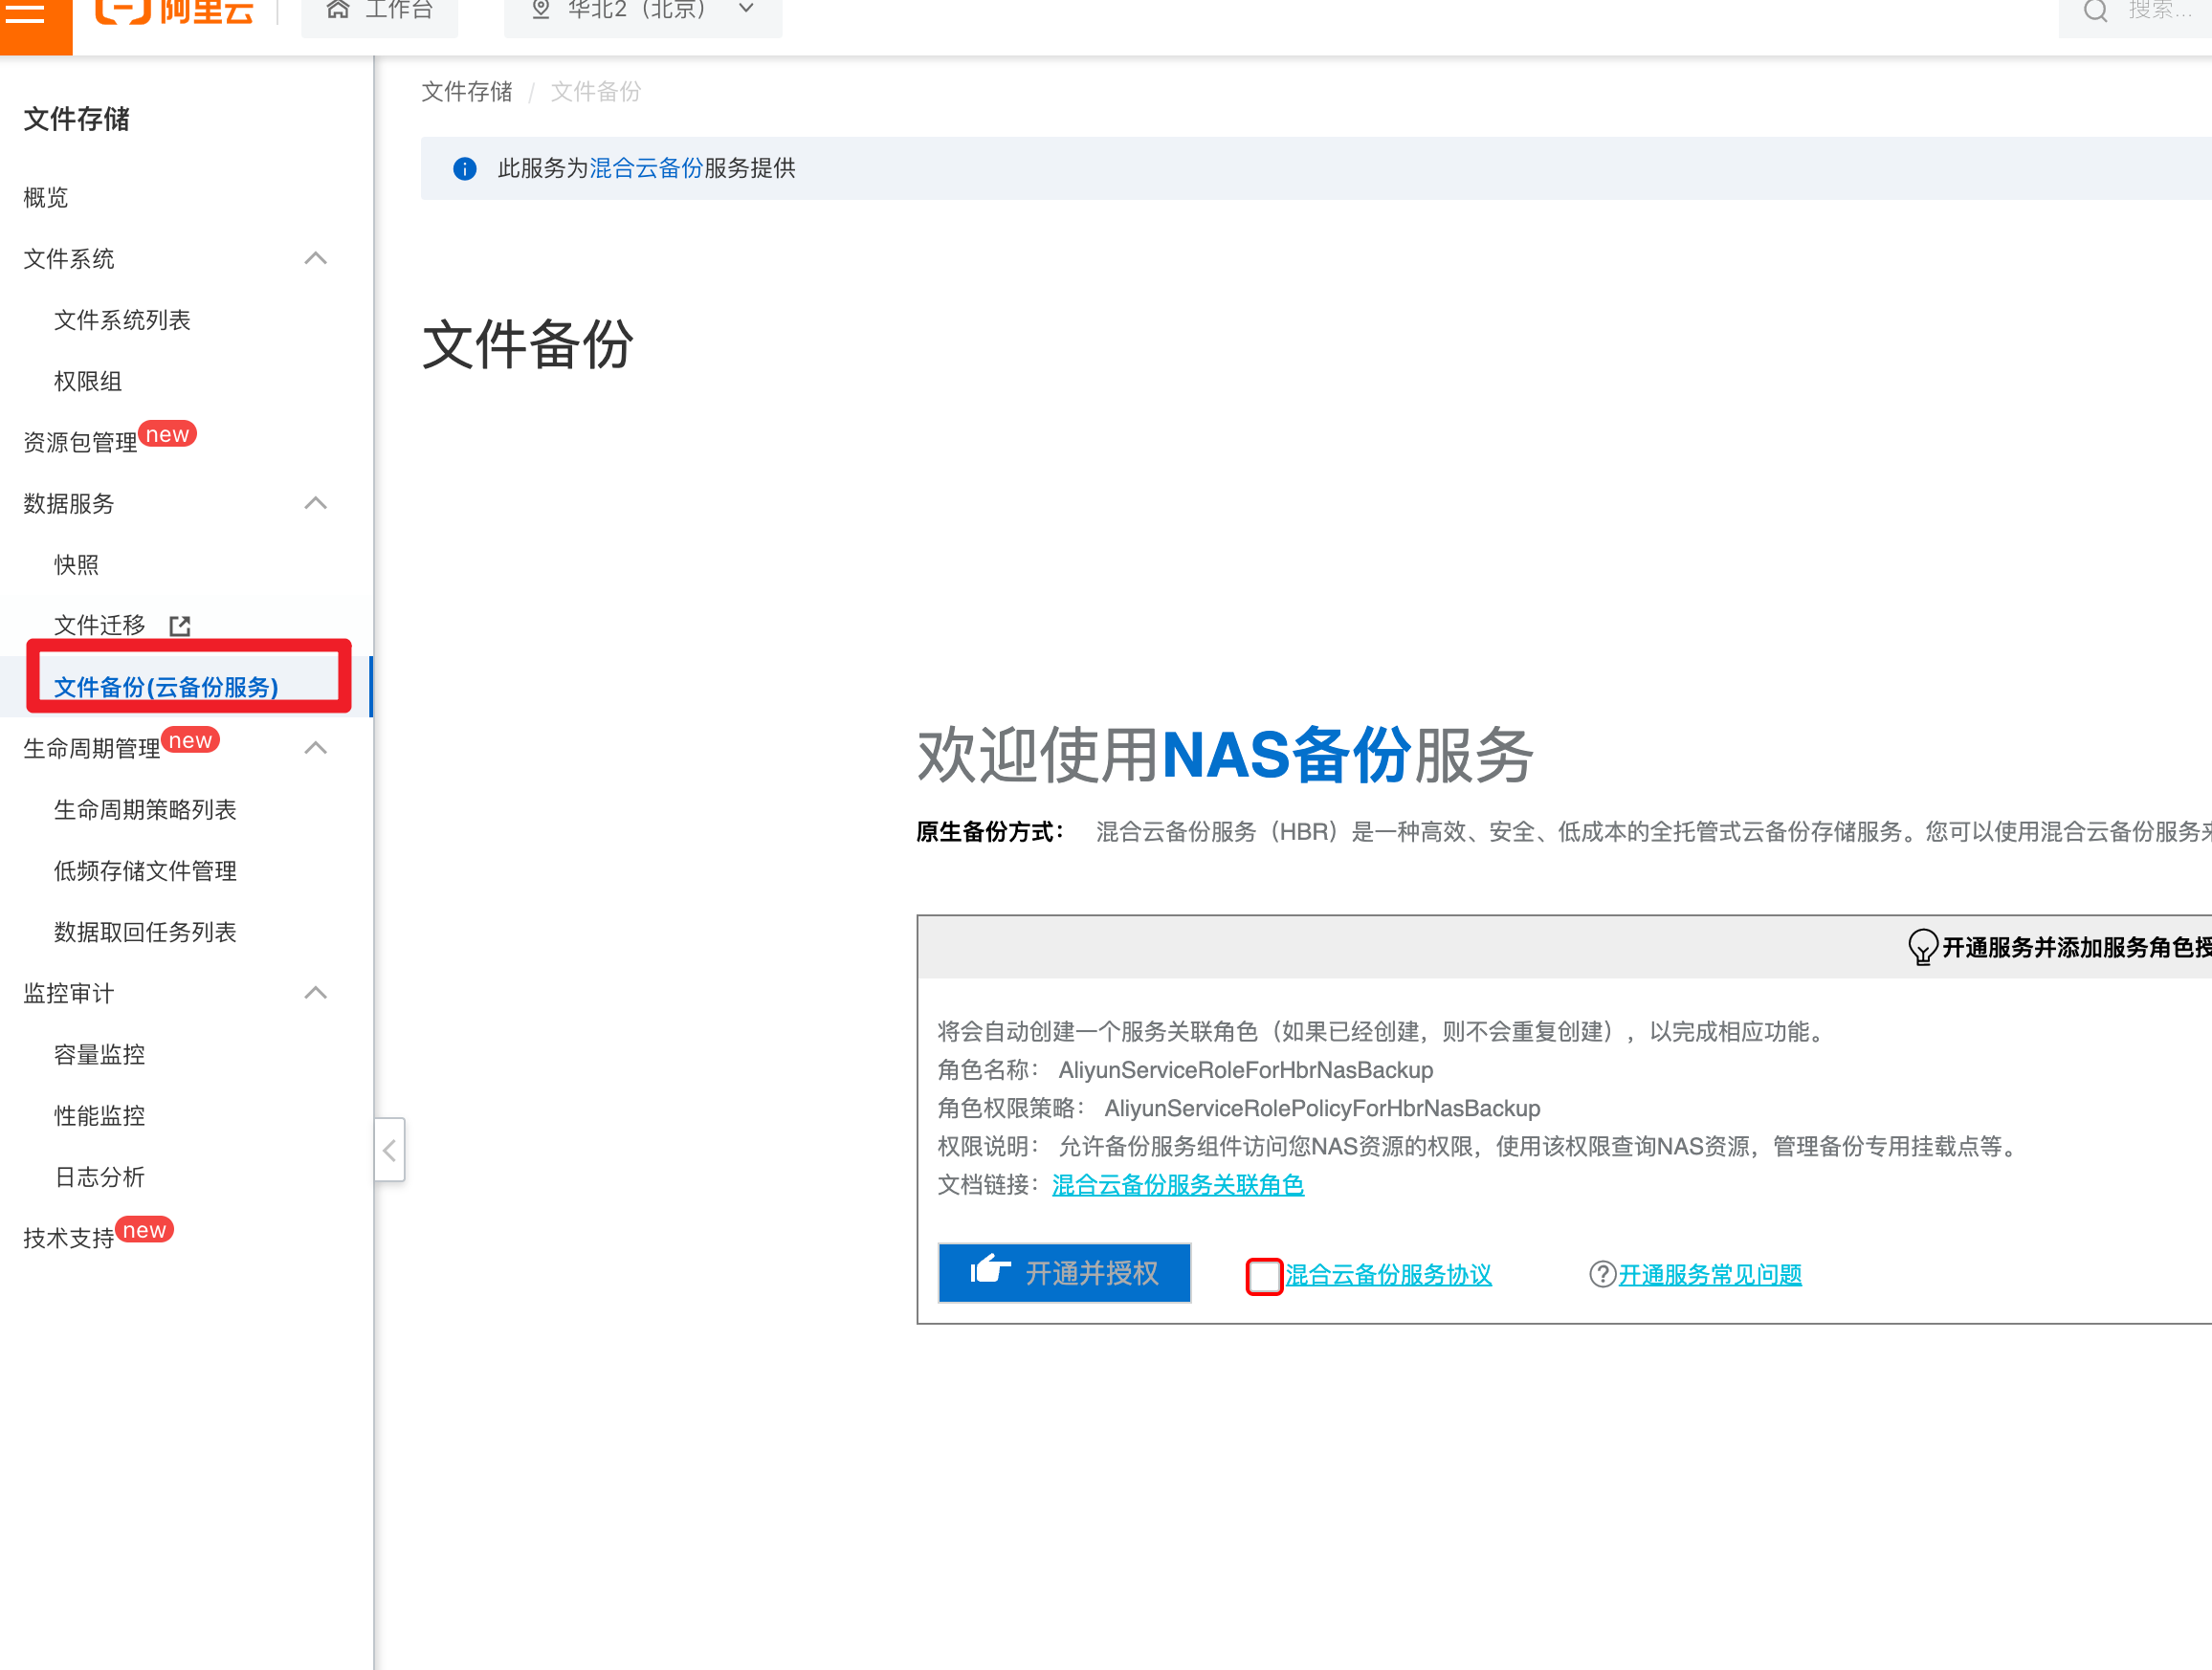Click the workbench home icon
2212x1670 pixels.
tap(338, 10)
